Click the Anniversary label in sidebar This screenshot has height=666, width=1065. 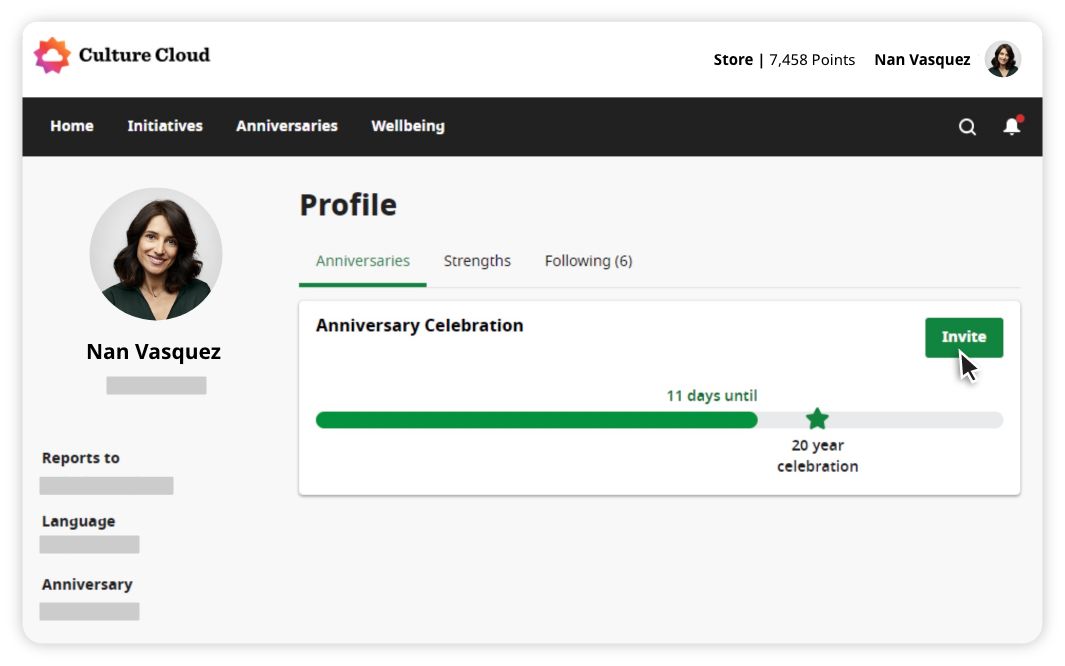pos(87,585)
